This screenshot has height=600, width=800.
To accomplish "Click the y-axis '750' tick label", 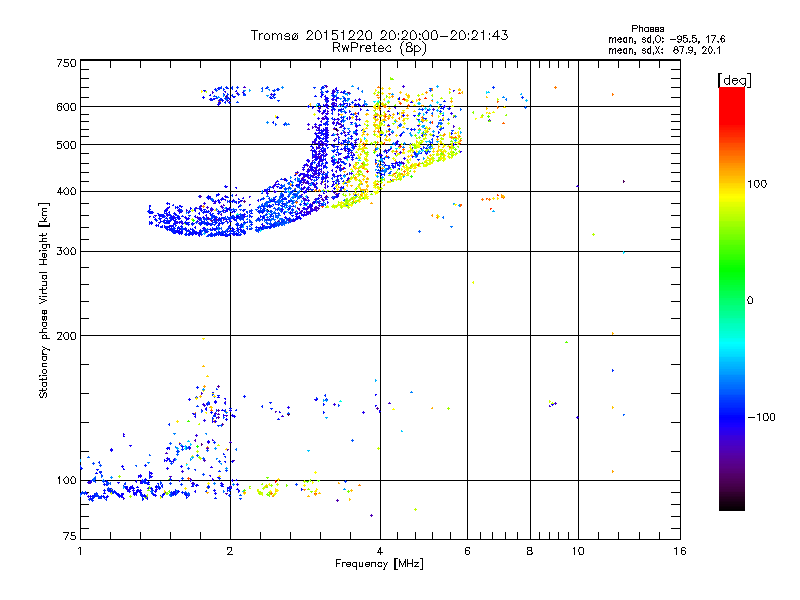I will pos(66,63).
